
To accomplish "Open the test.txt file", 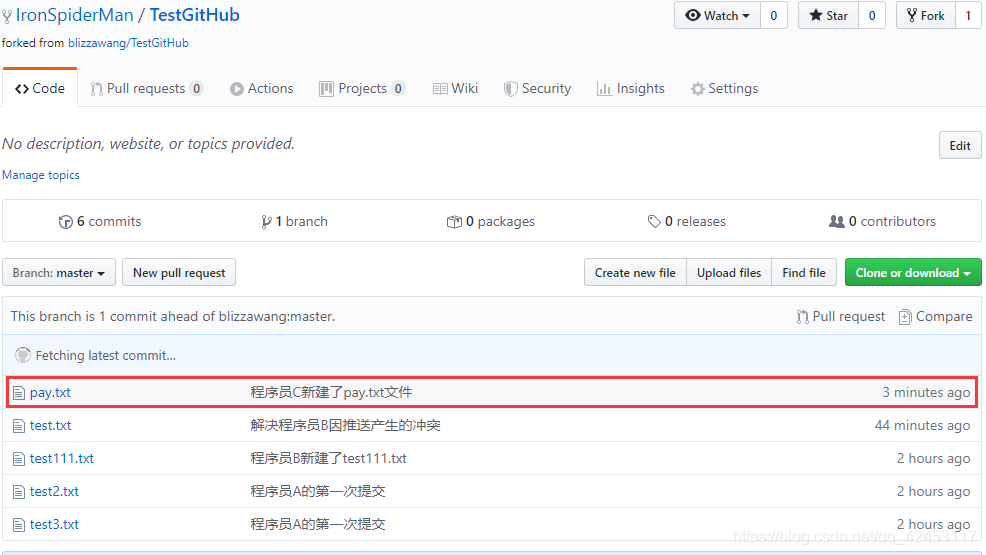I will tap(50, 426).
